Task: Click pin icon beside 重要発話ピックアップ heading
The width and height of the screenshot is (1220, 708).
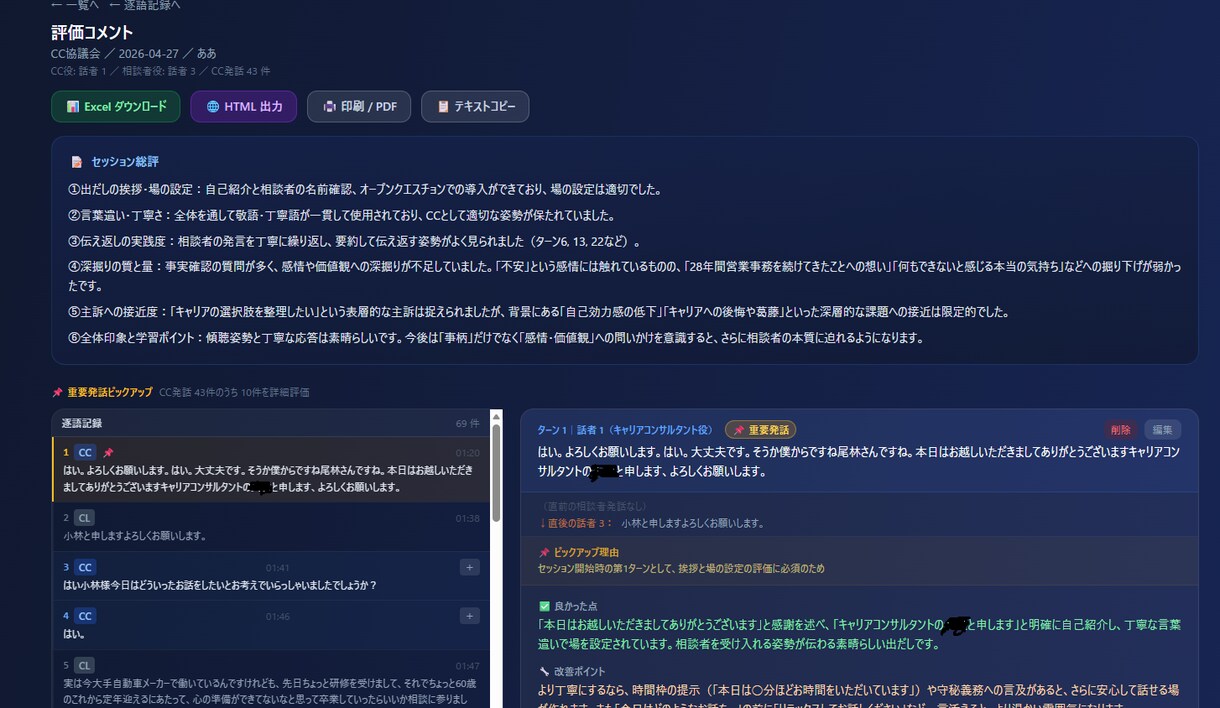Action: coord(57,393)
